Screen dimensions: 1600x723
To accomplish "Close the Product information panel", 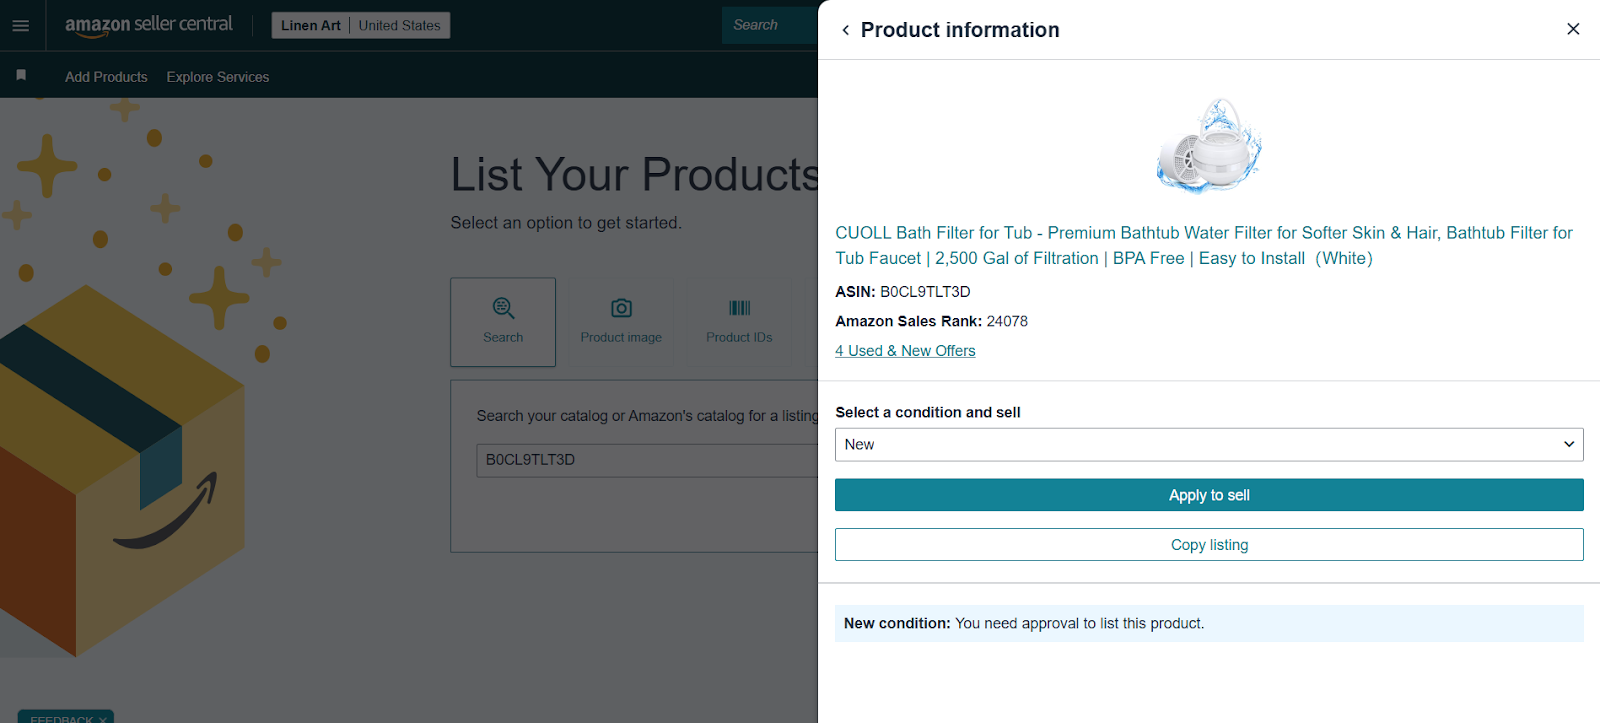I will 1573,29.
